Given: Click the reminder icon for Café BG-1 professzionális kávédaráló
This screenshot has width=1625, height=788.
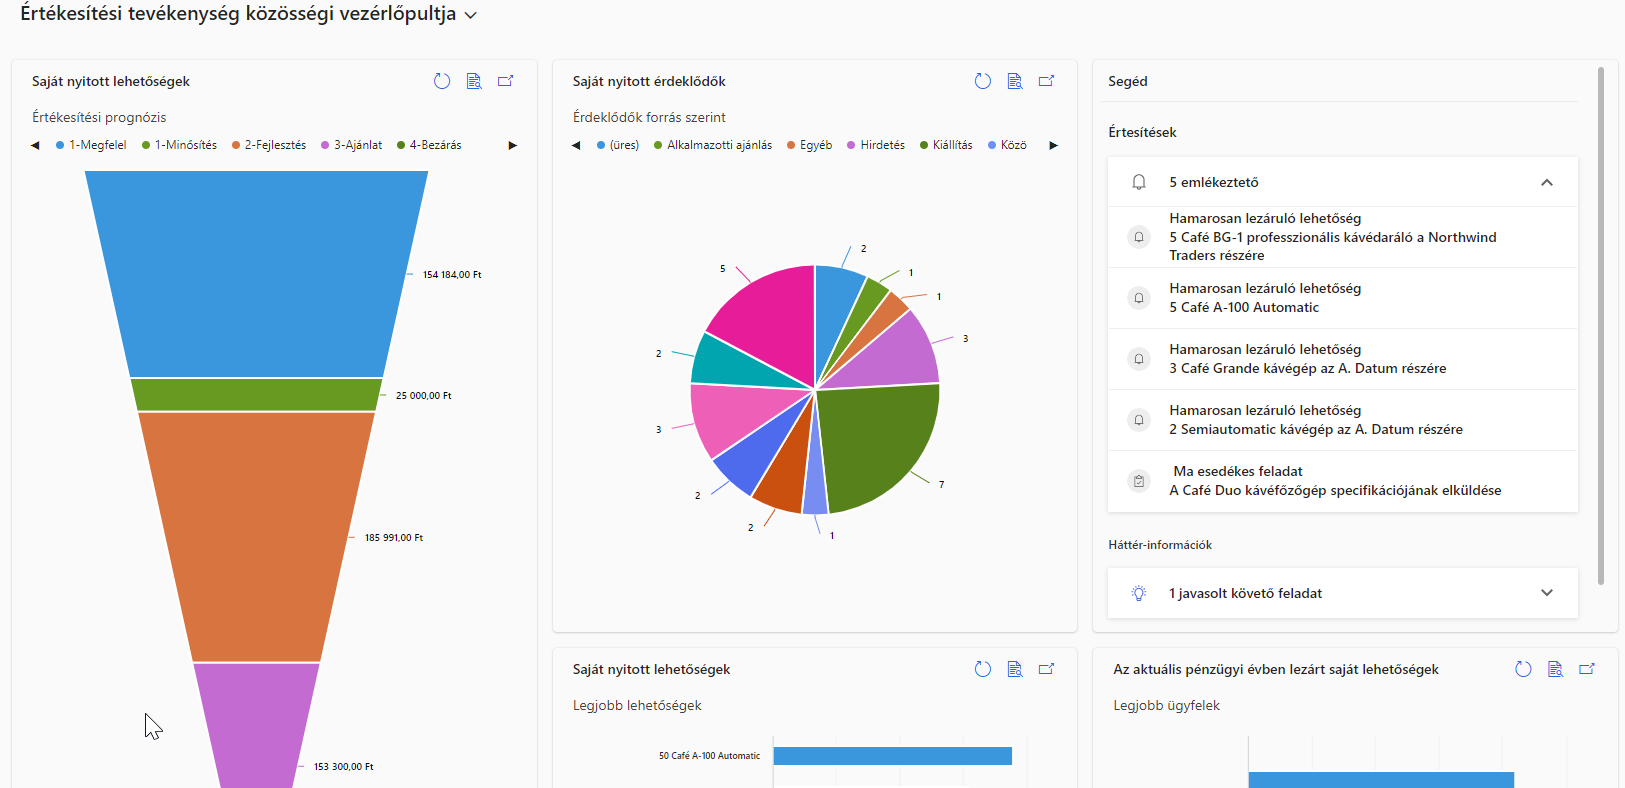Looking at the screenshot, I should click(x=1139, y=237).
